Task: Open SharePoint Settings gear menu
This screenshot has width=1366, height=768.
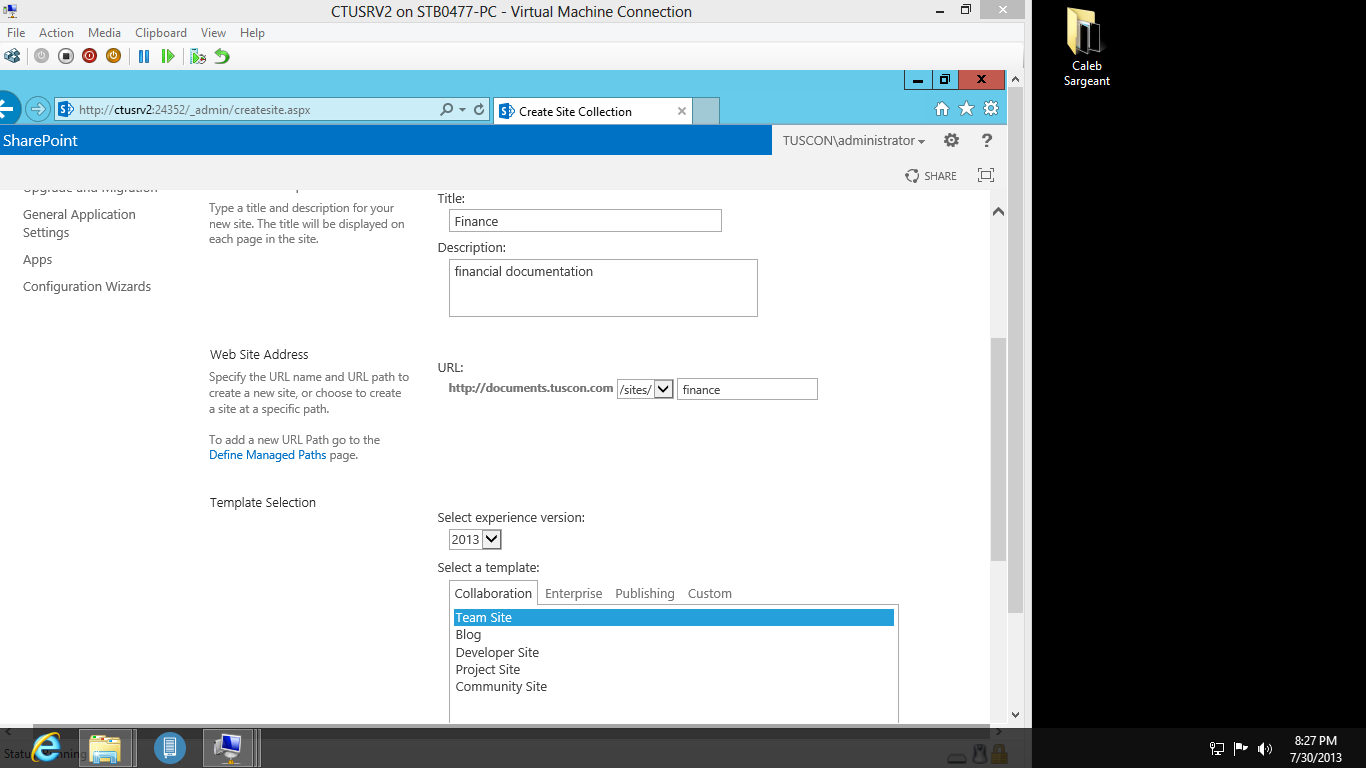Action: point(951,140)
